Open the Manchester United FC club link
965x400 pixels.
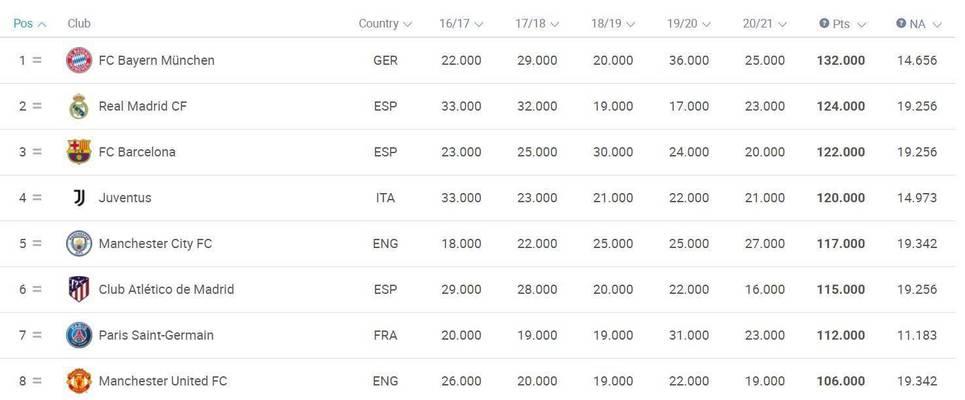point(163,381)
